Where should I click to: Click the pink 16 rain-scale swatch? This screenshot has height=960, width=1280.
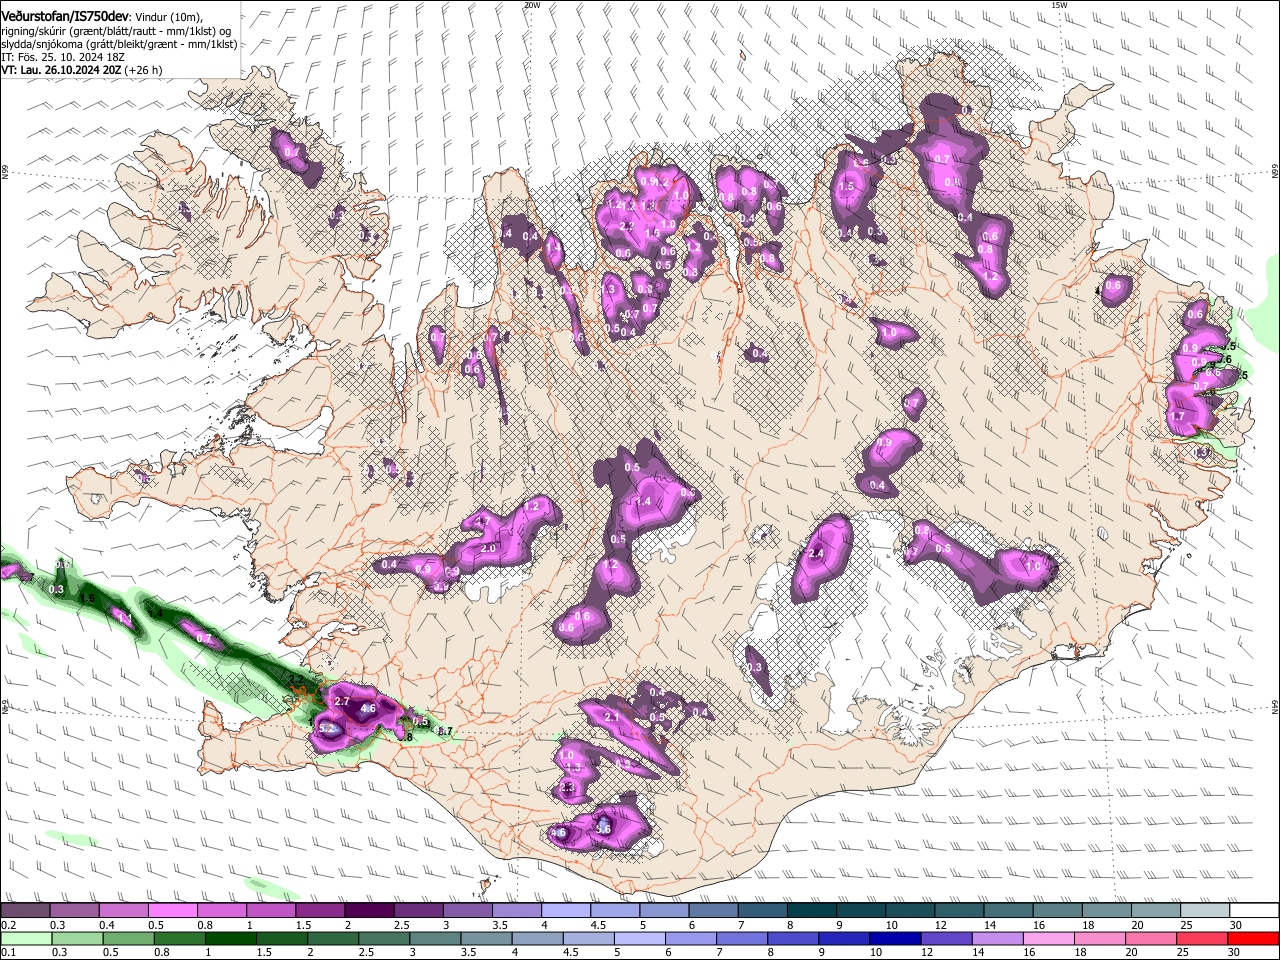pos(1049,938)
